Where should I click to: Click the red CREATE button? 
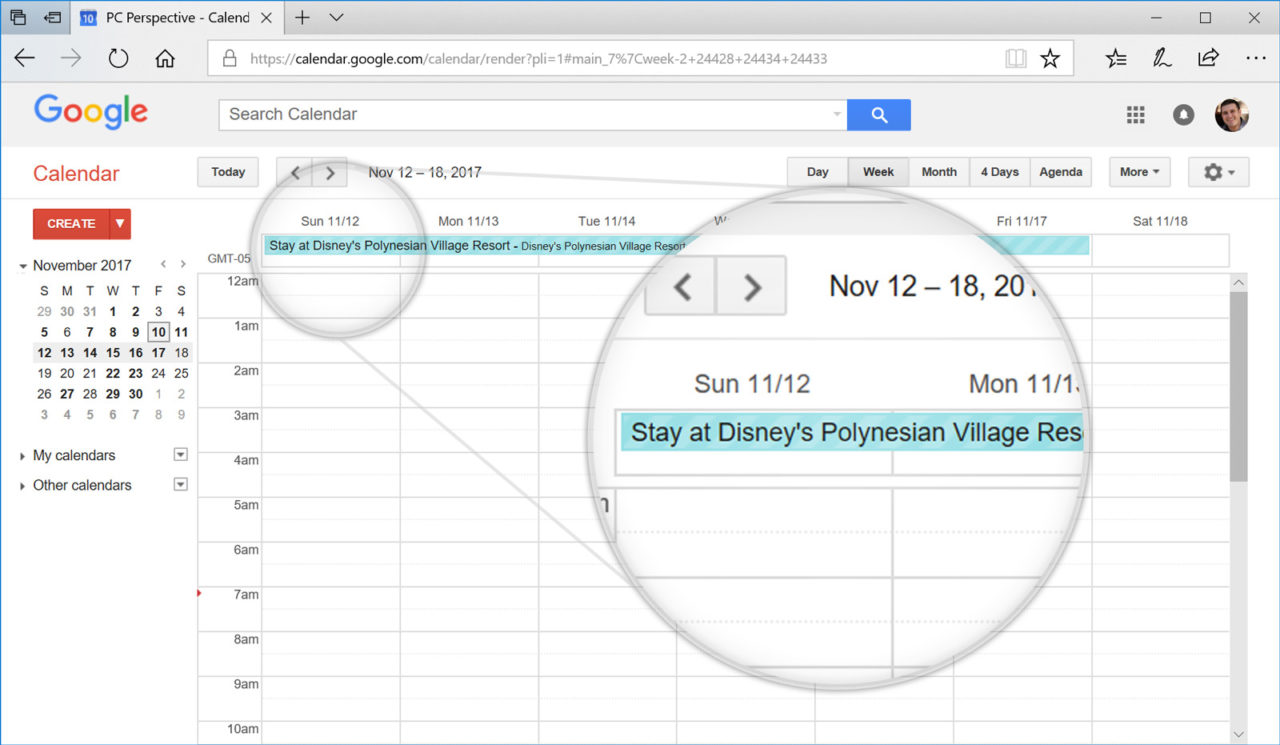coord(71,224)
